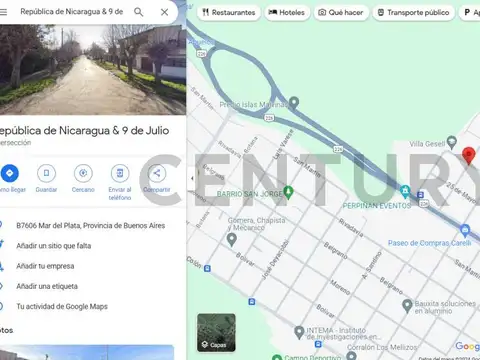
Task: Click Añadir tu empresa
Action: [45, 266]
